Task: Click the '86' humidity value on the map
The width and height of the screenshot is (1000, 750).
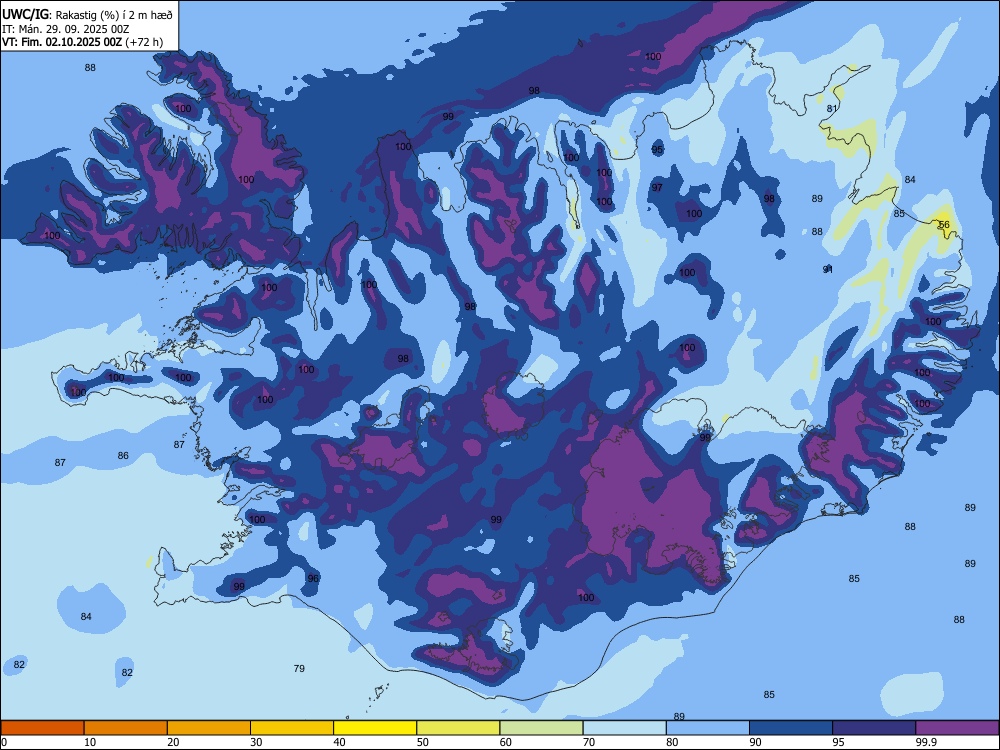Action: tap(123, 455)
